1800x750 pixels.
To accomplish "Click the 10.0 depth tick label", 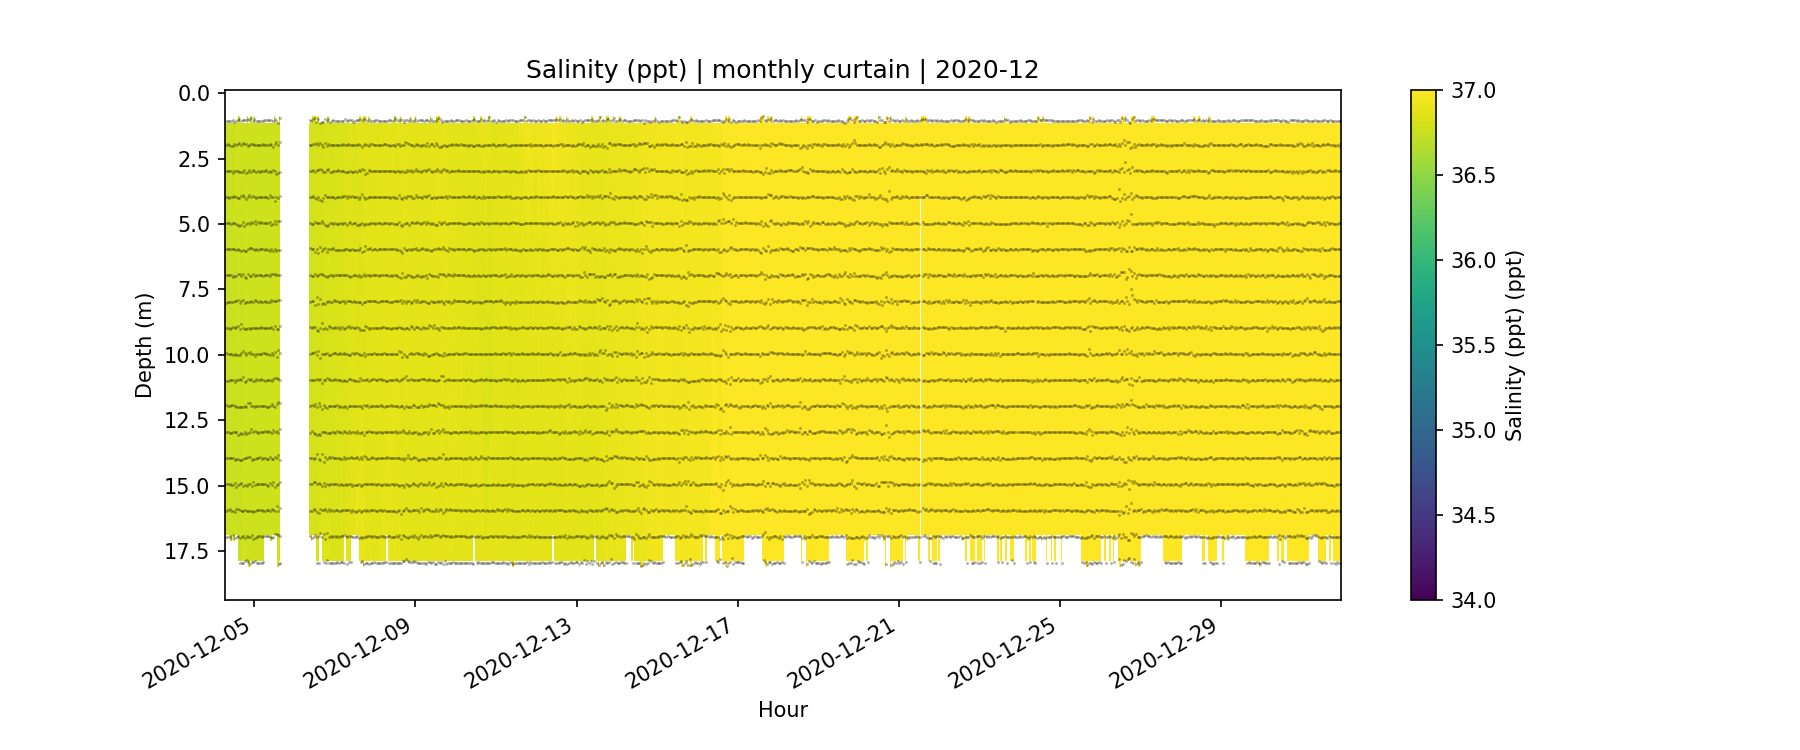I will (x=189, y=356).
